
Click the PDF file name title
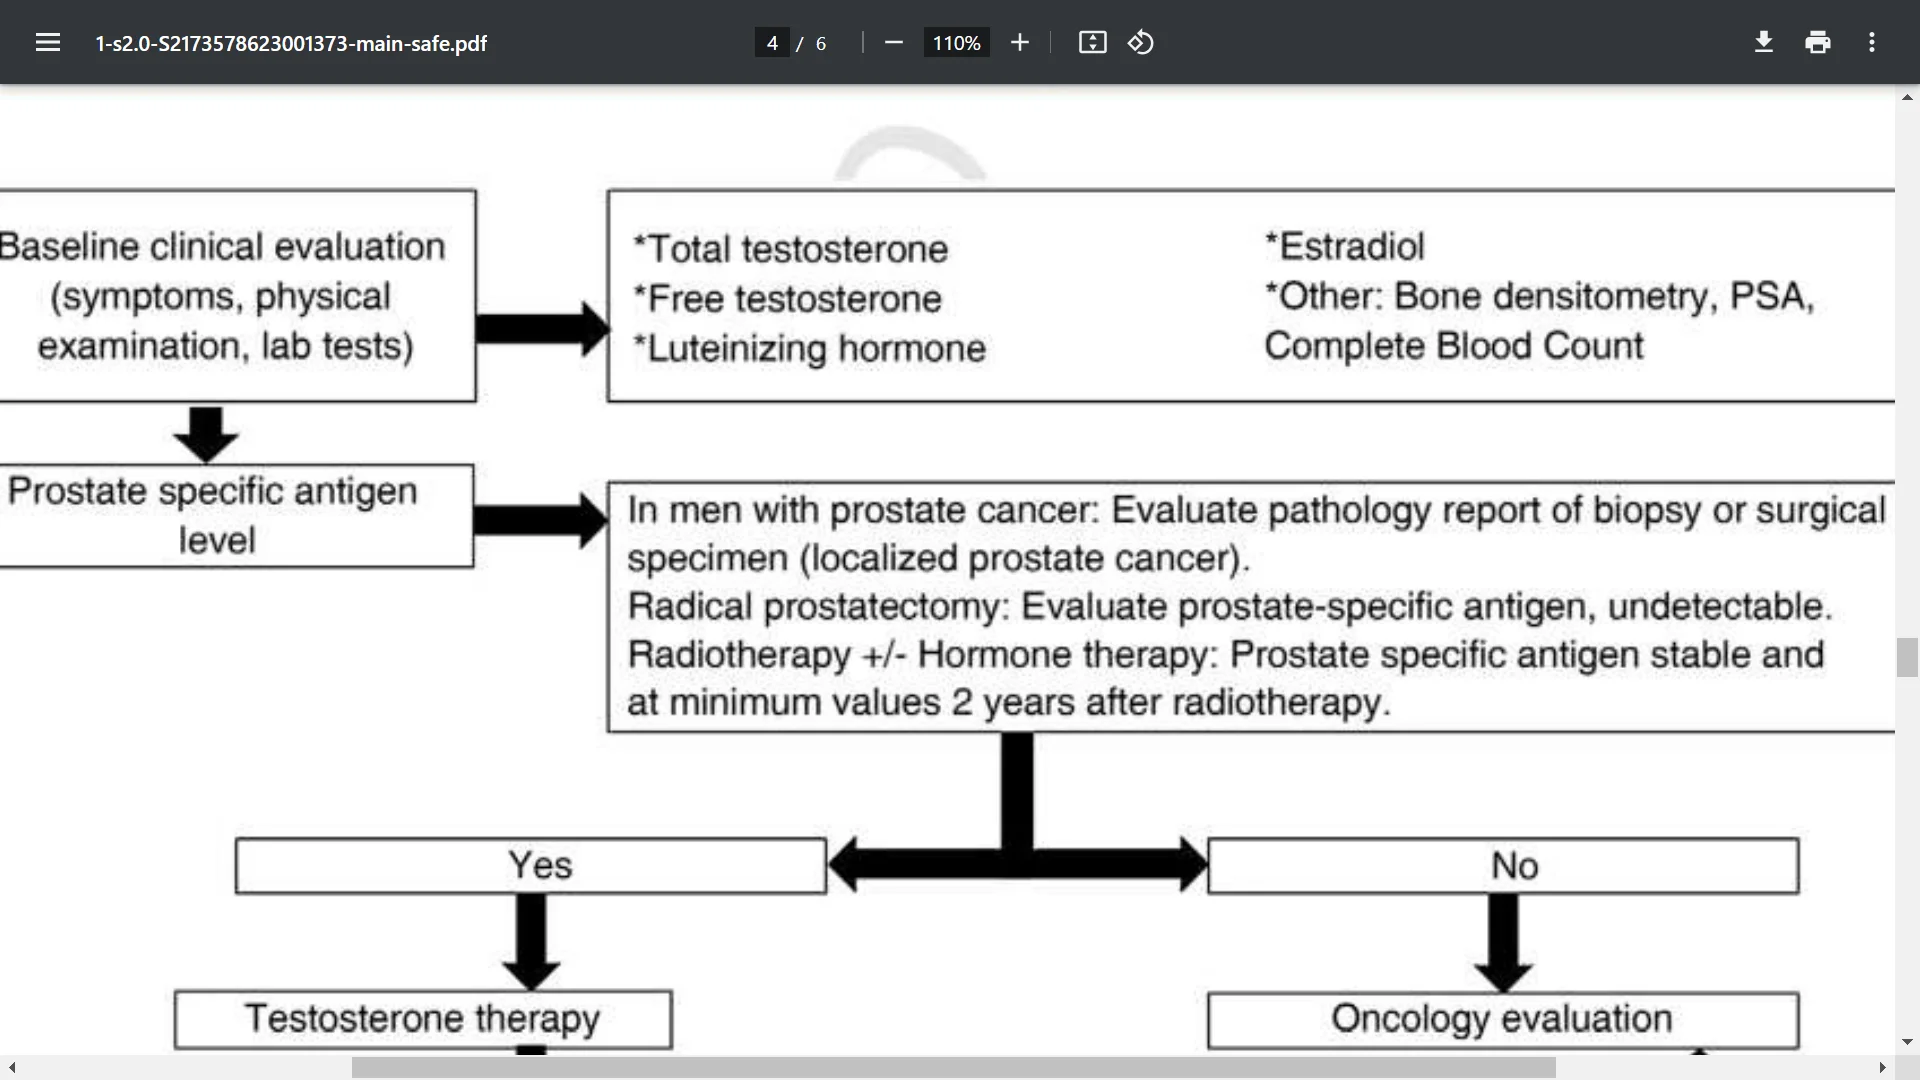291,43
